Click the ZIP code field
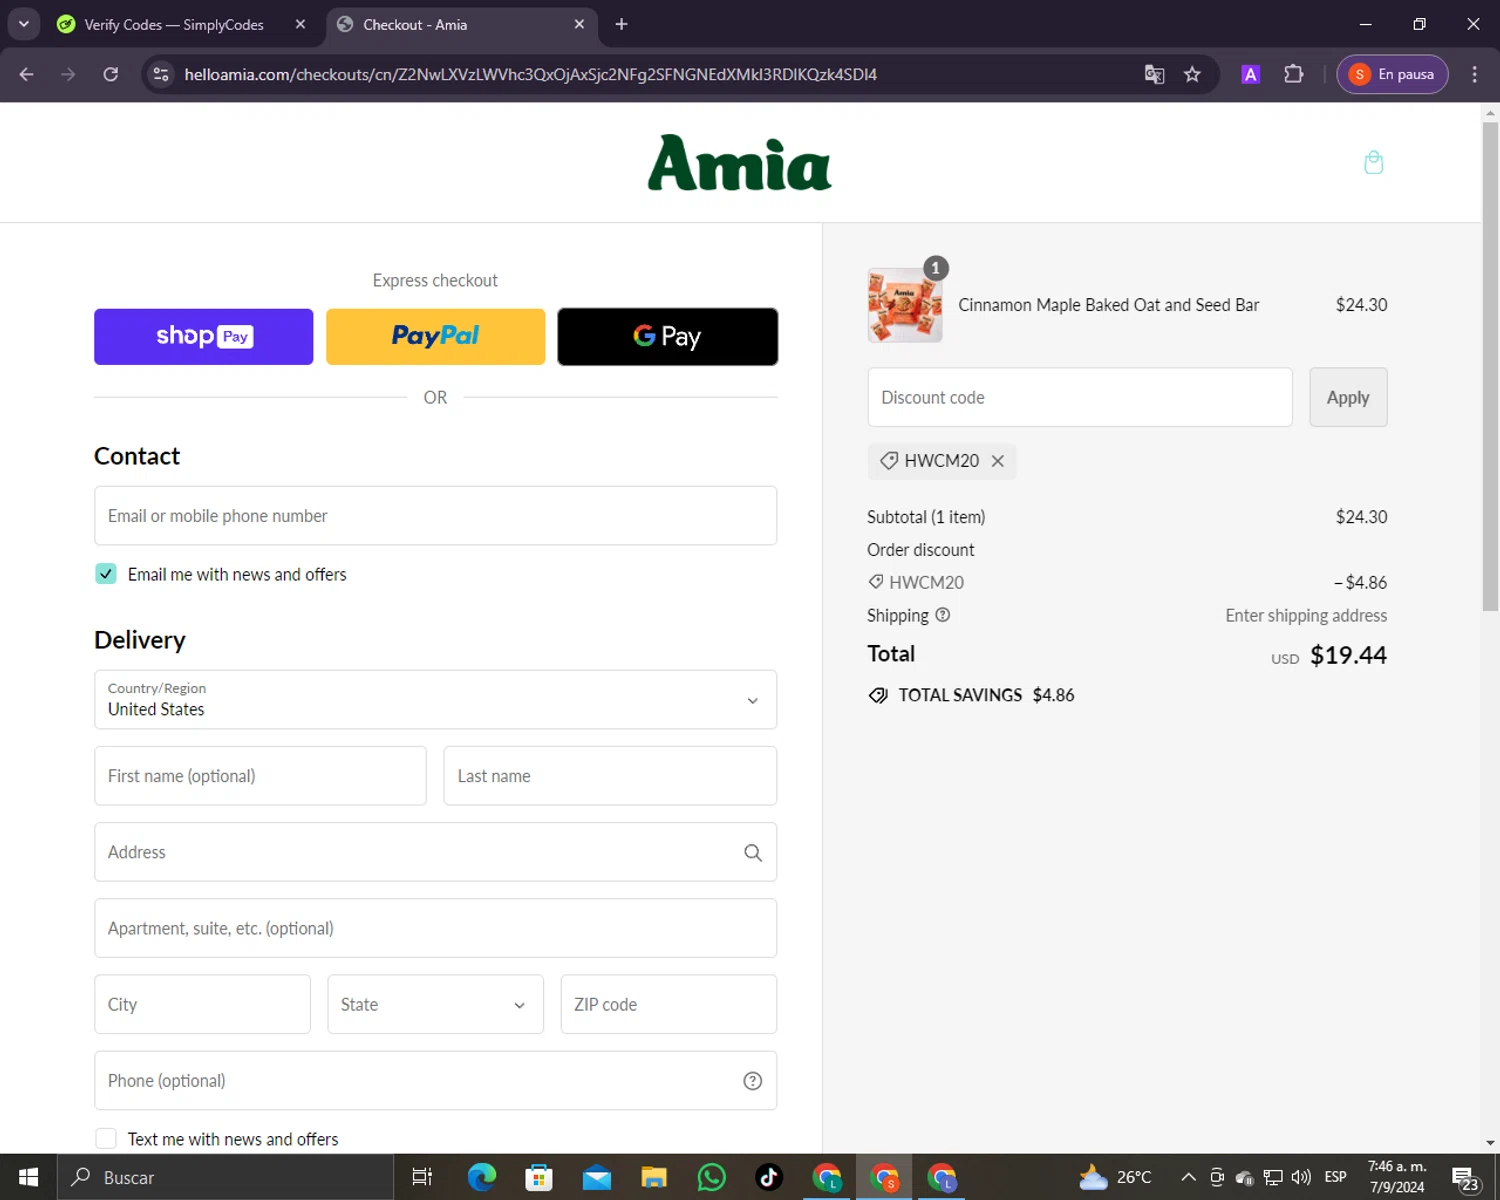 (668, 1004)
